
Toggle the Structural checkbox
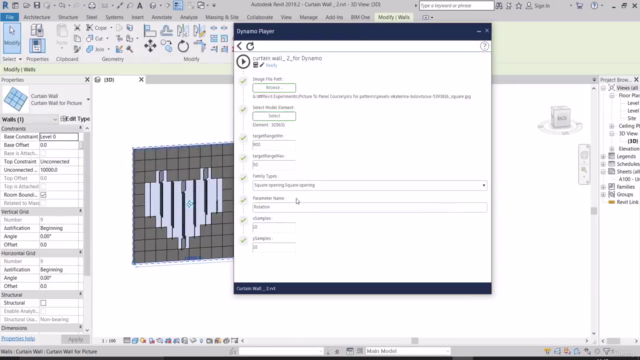tap(43, 303)
